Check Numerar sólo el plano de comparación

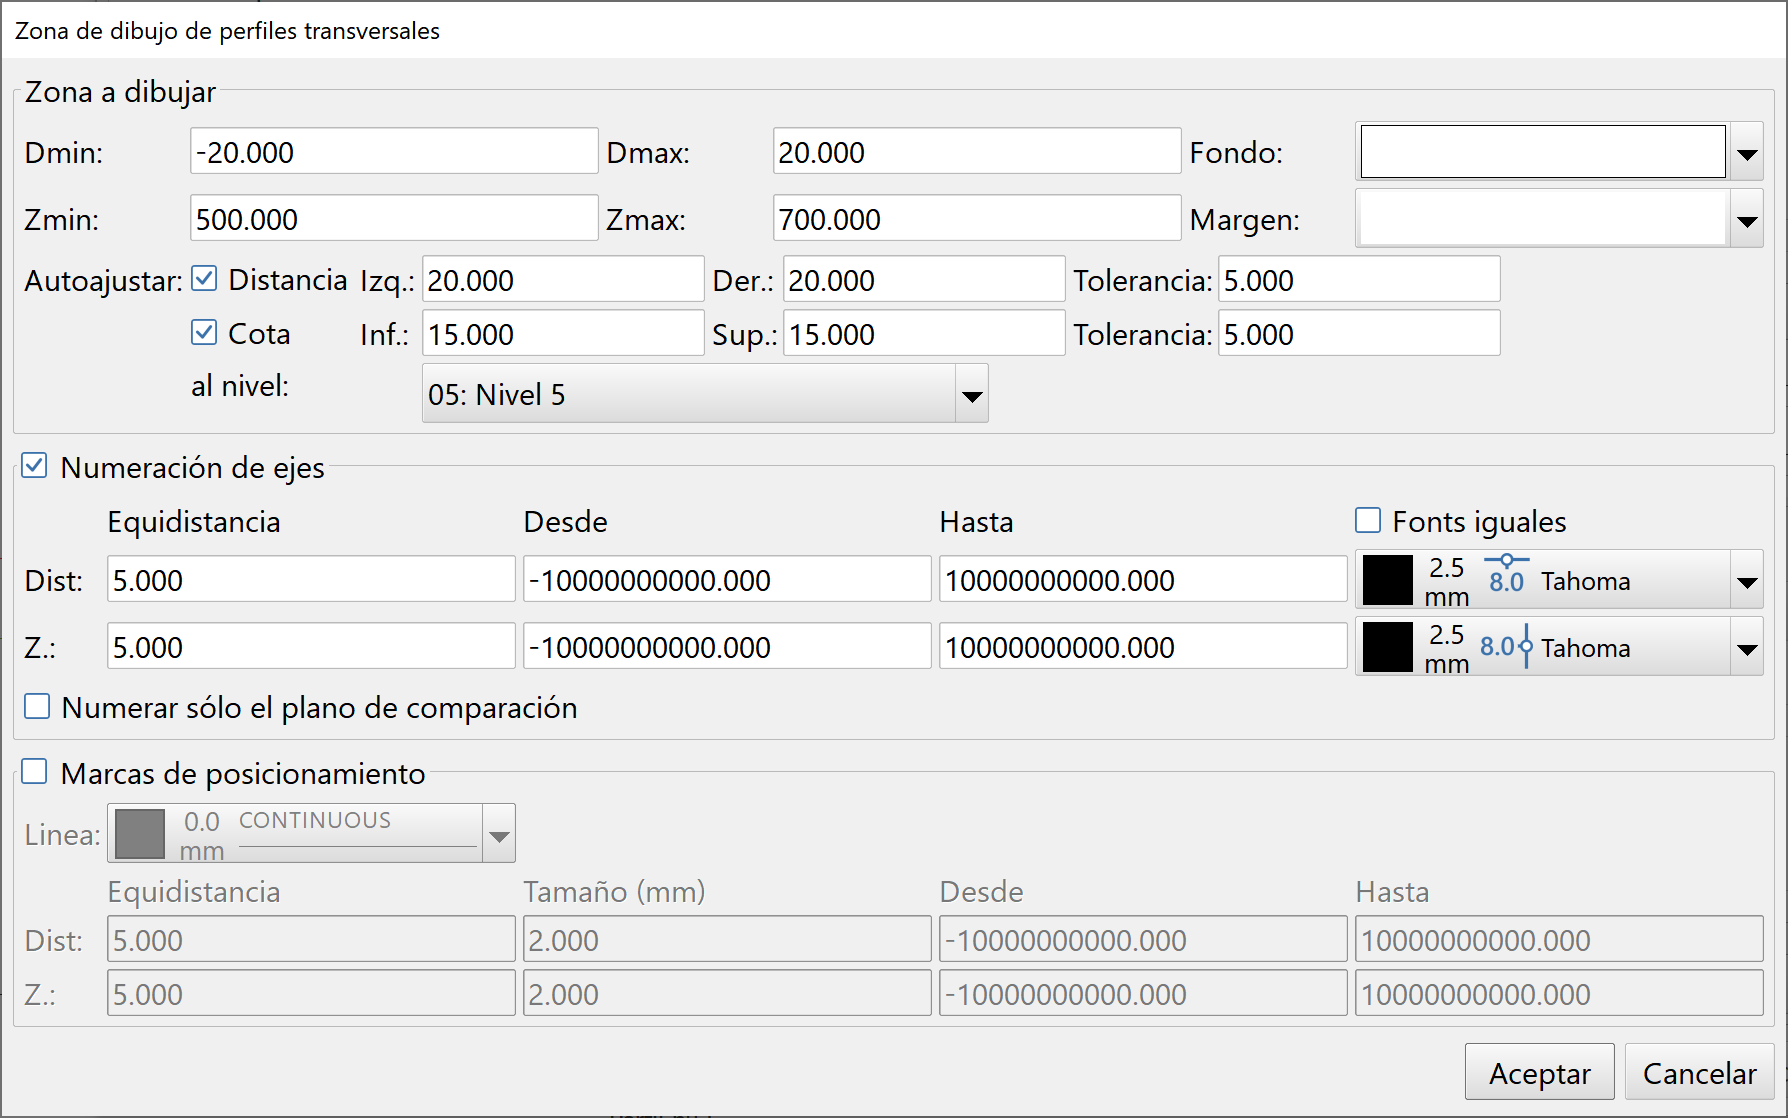click(36, 706)
